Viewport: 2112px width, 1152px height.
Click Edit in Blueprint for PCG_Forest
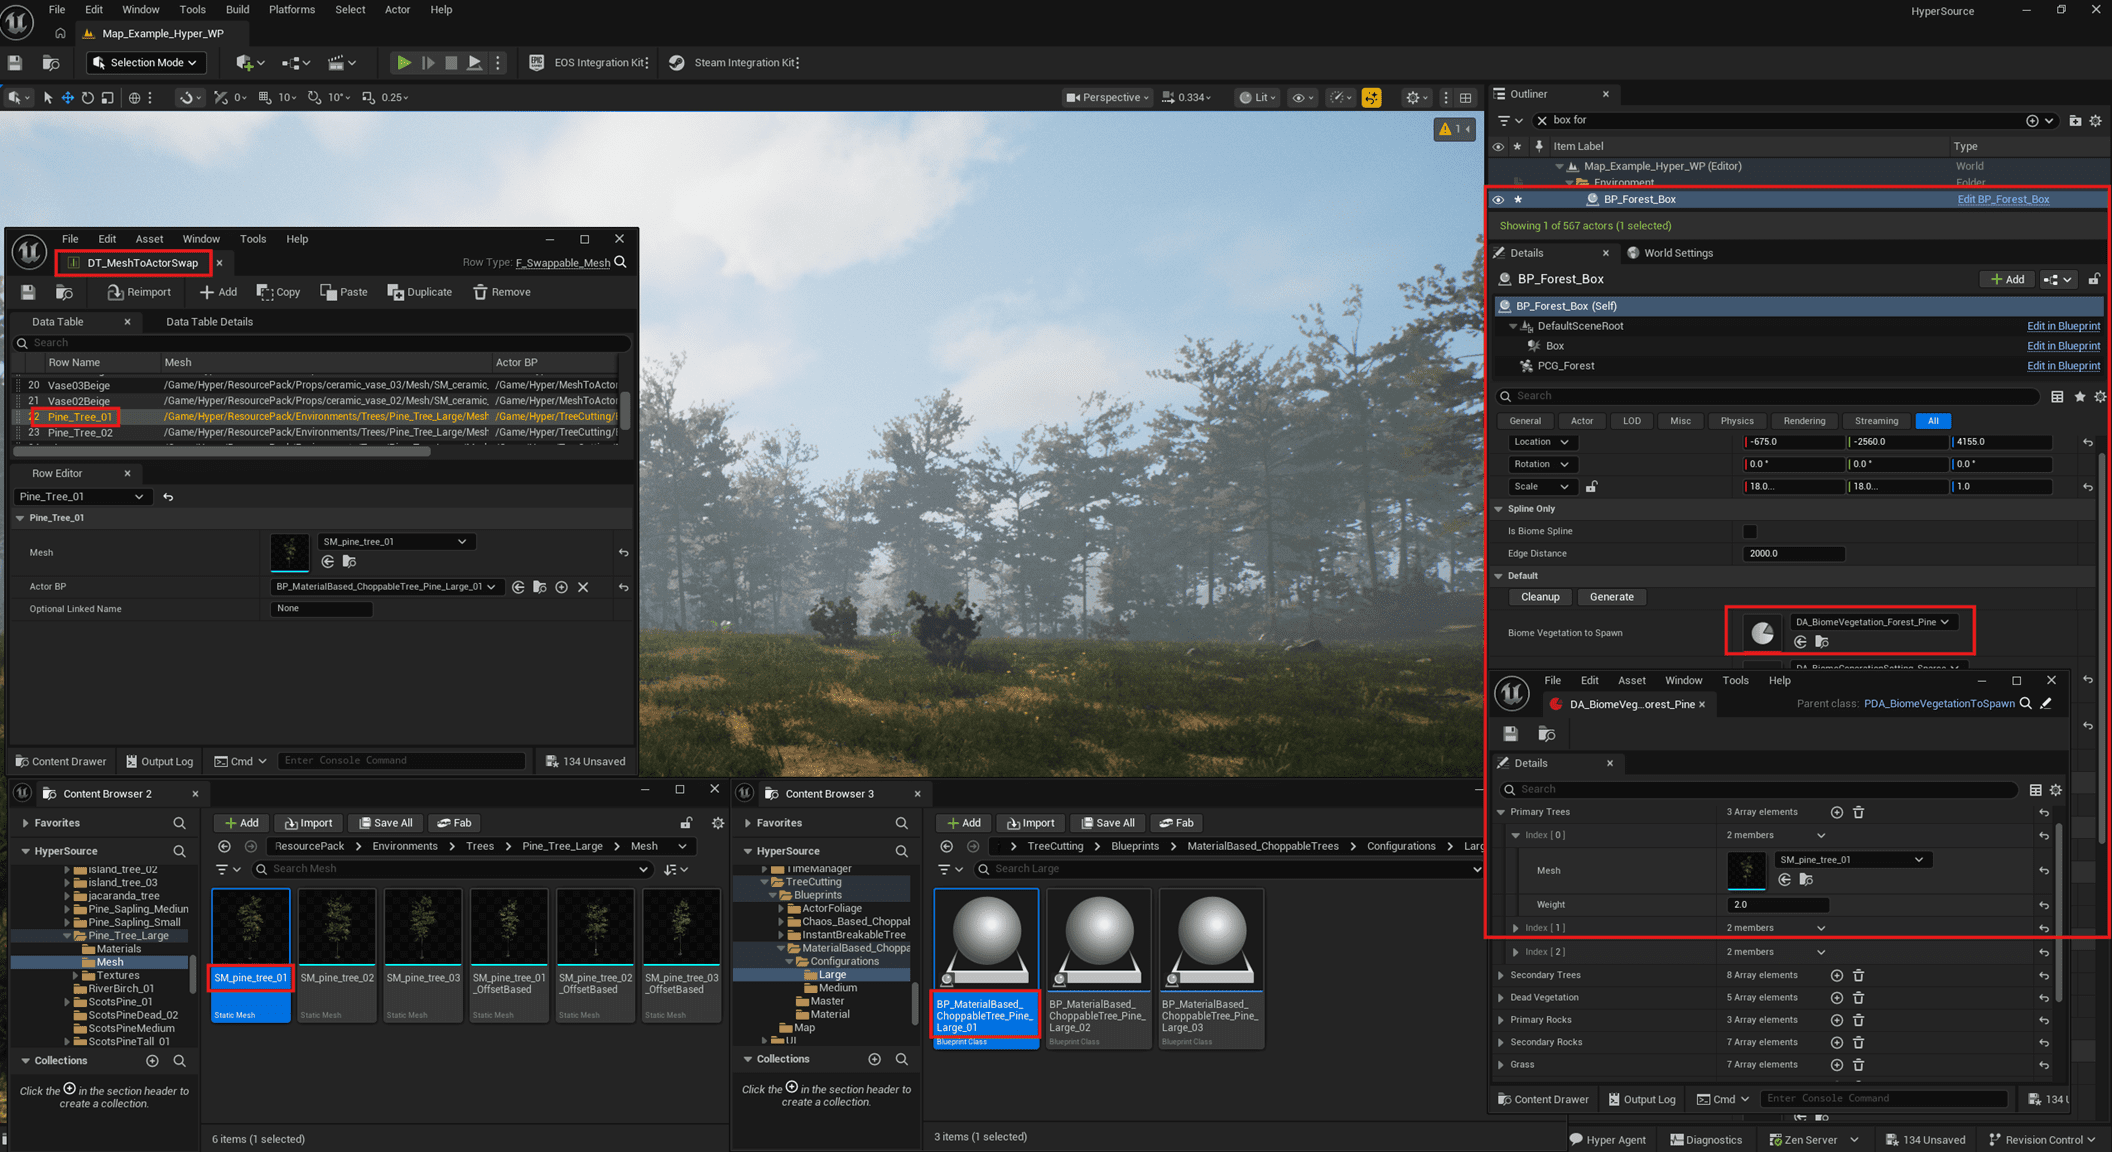[2063, 366]
